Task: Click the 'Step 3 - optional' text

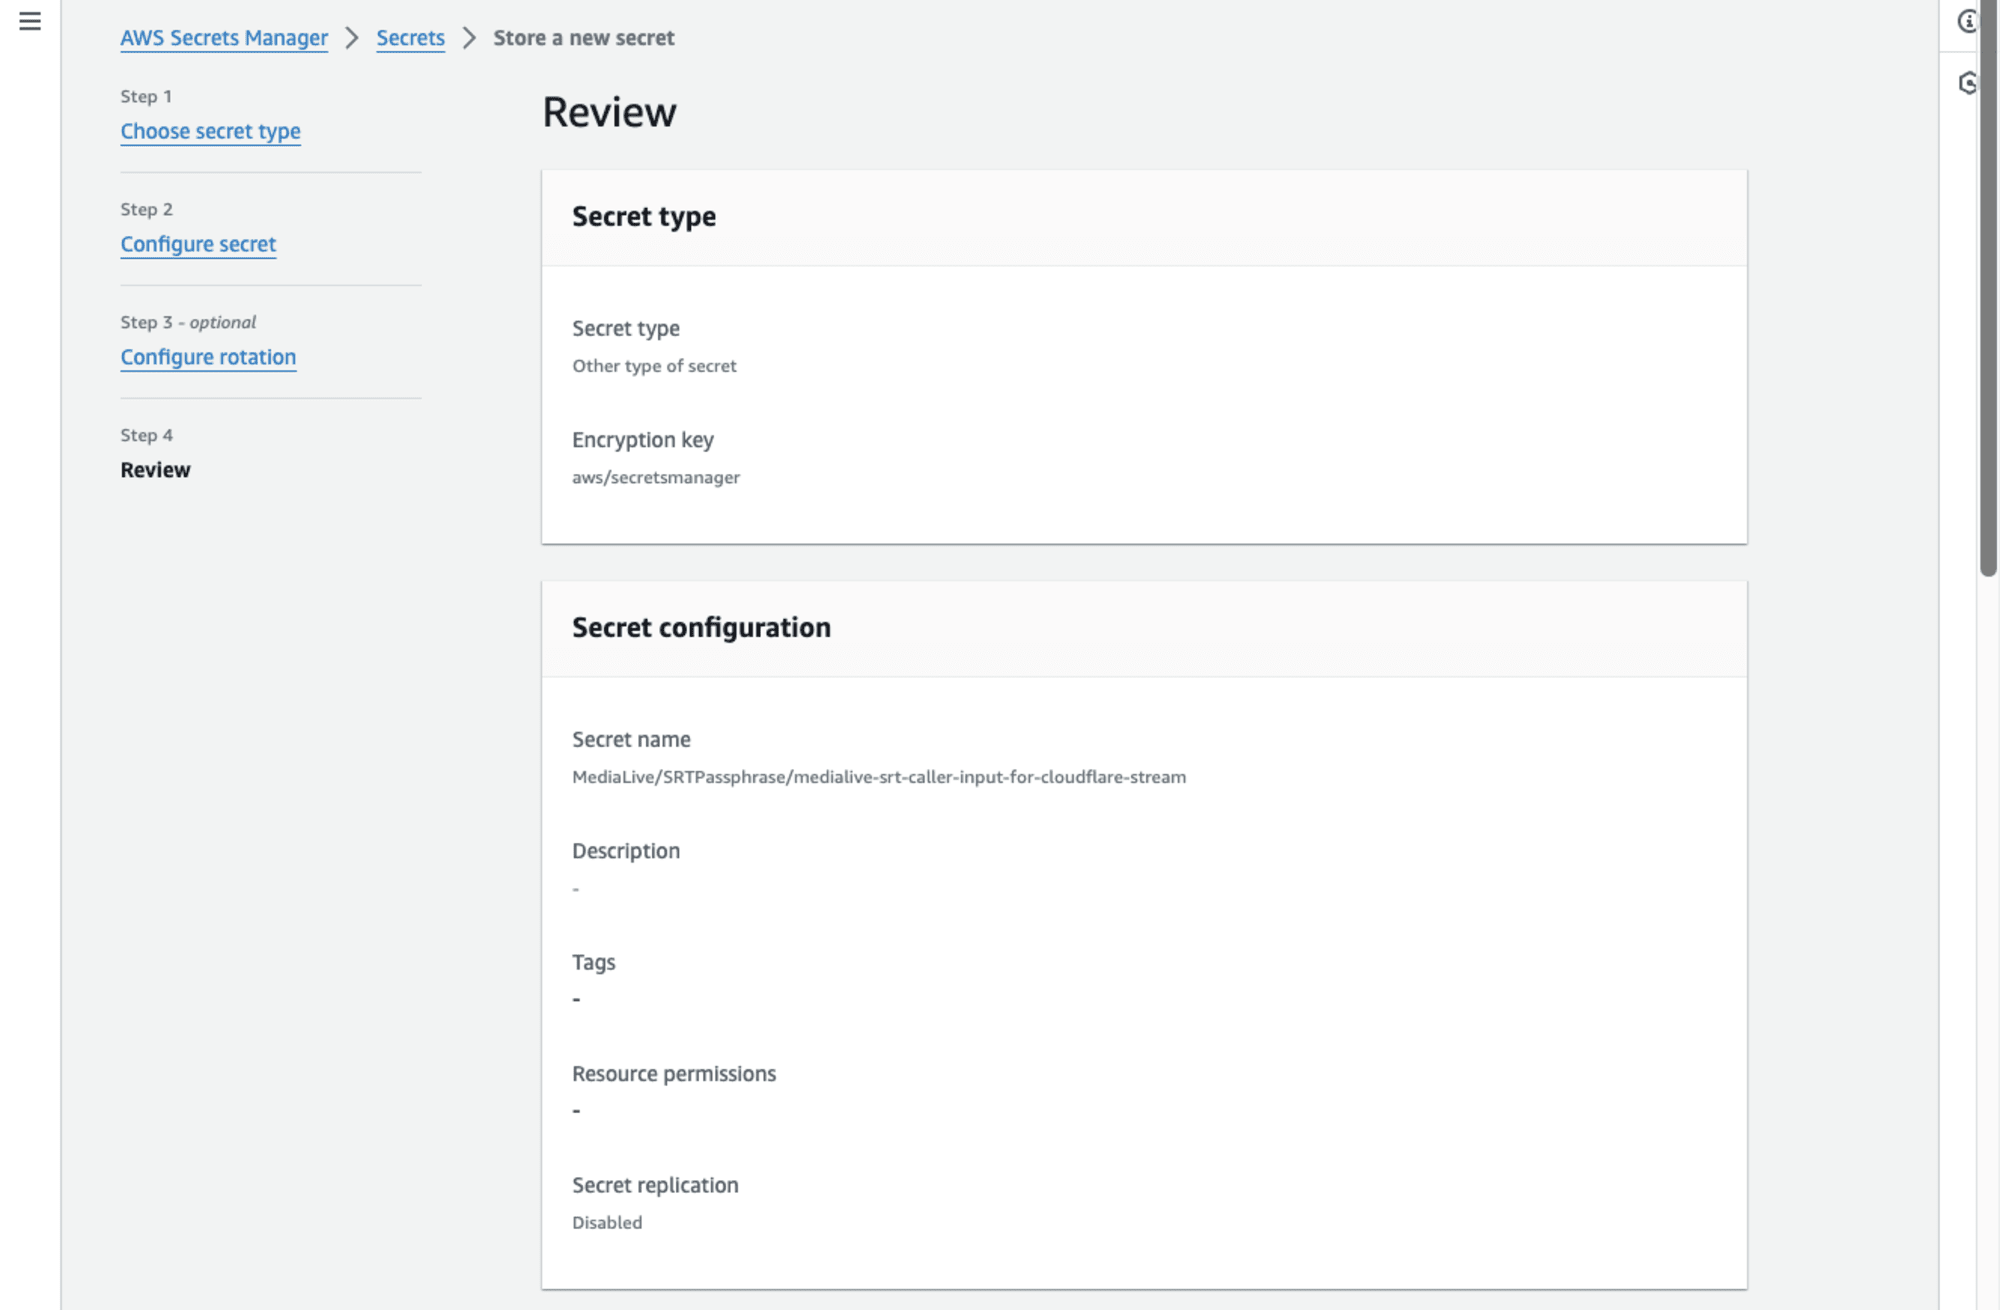Action: tap(188, 322)
